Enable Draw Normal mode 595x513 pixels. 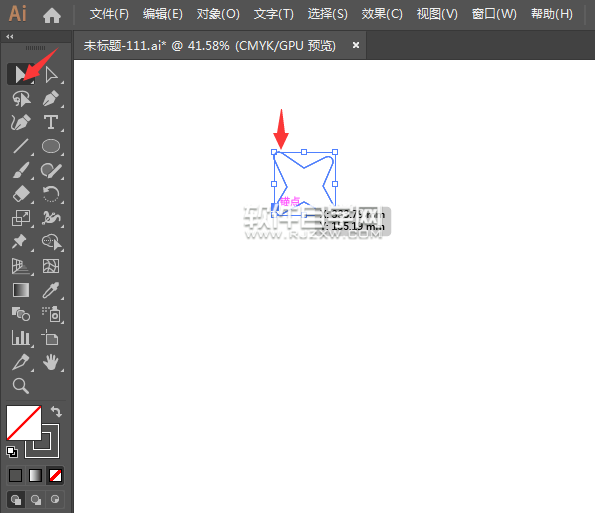point(16,499)
